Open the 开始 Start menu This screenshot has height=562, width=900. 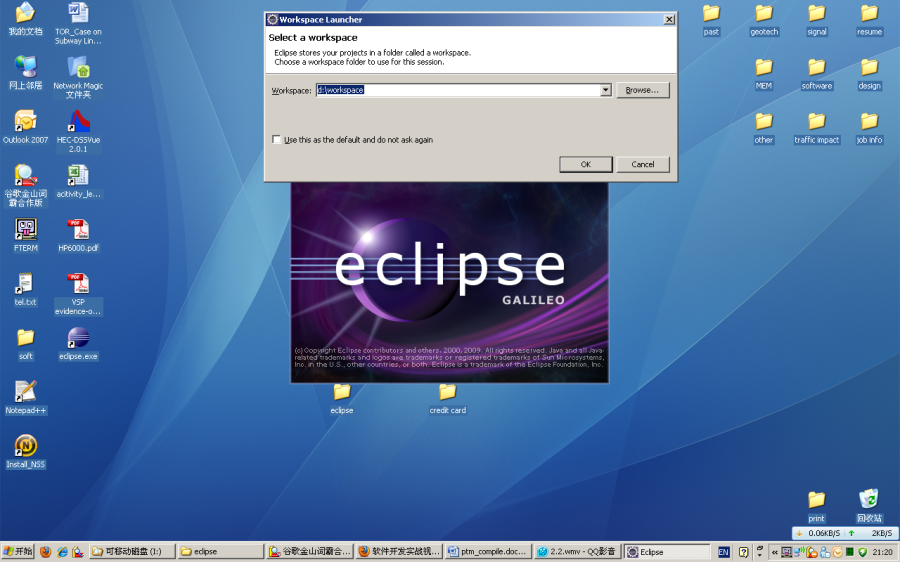pyautogui.click(x=17, y=552)
